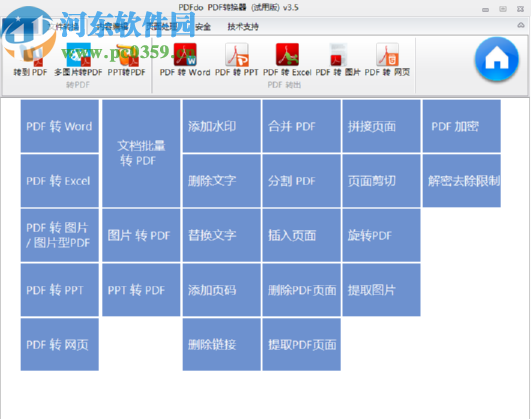531x419 pixels.
Task: Click the 解密去除限制 tile
Action: [462, 181]
